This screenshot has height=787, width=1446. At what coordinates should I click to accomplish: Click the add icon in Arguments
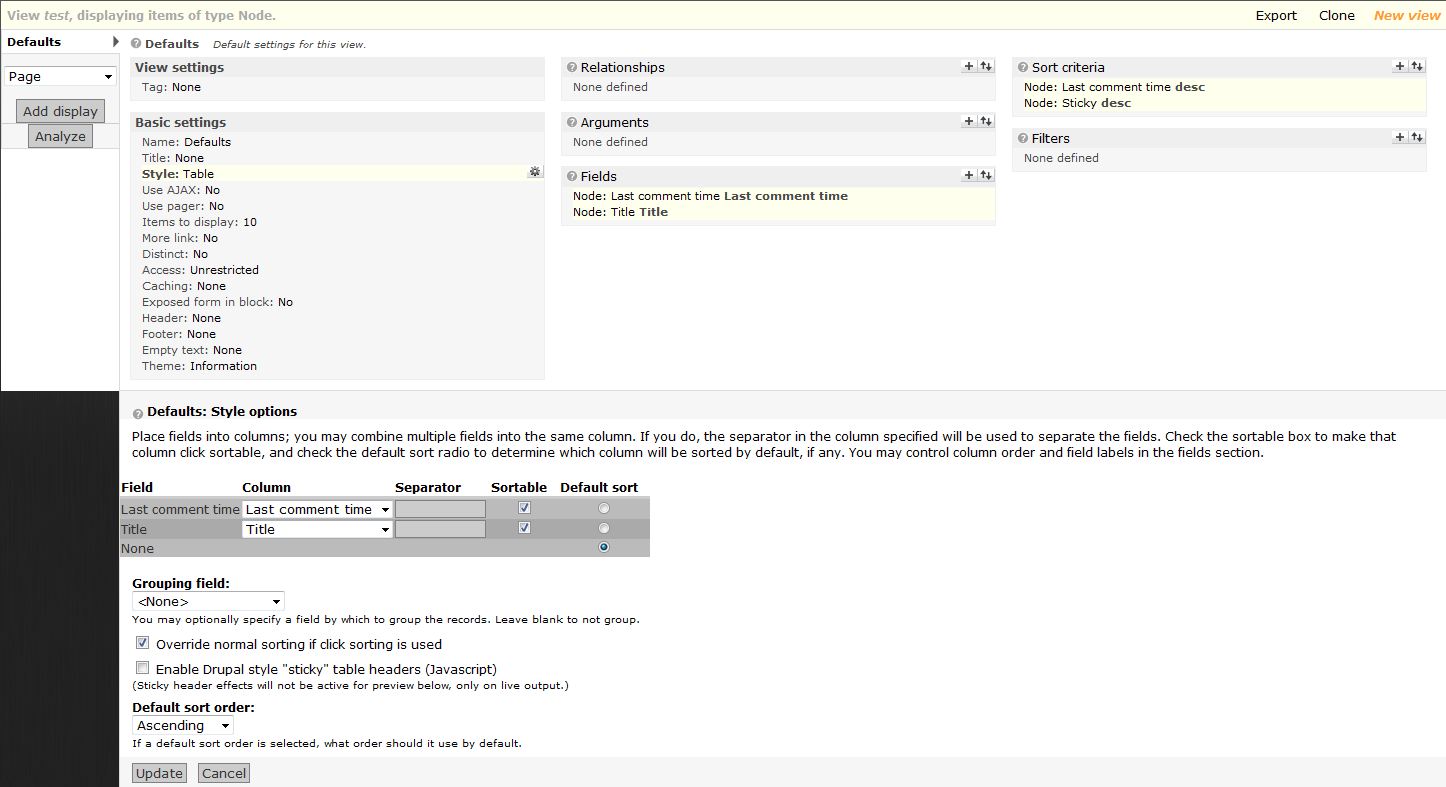968,121
